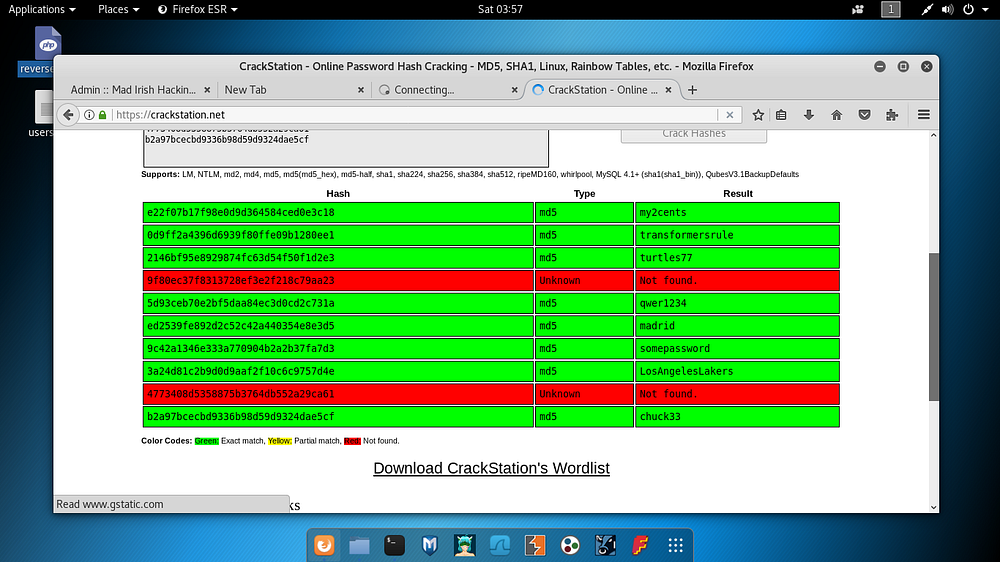Close the Connecting... tab
The width and height of the screenshot is (1000, 562).
click(x=515, y=90)
